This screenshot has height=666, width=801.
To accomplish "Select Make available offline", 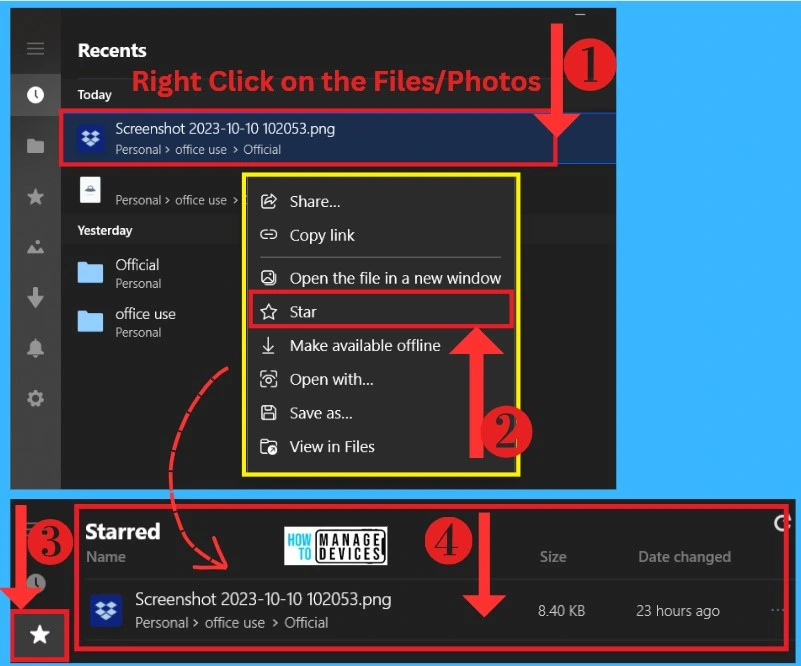I will click(381, 346).
